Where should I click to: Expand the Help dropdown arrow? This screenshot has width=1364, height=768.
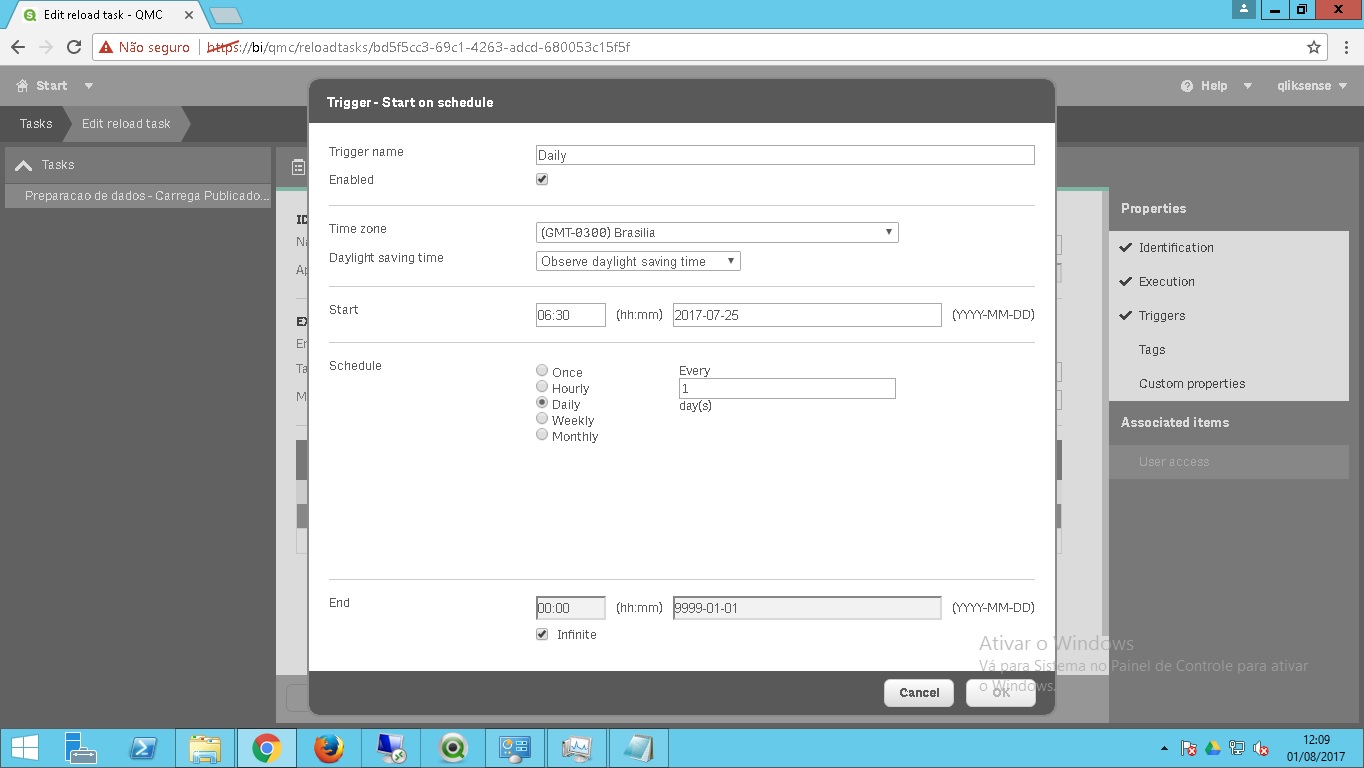(1248, 86)
